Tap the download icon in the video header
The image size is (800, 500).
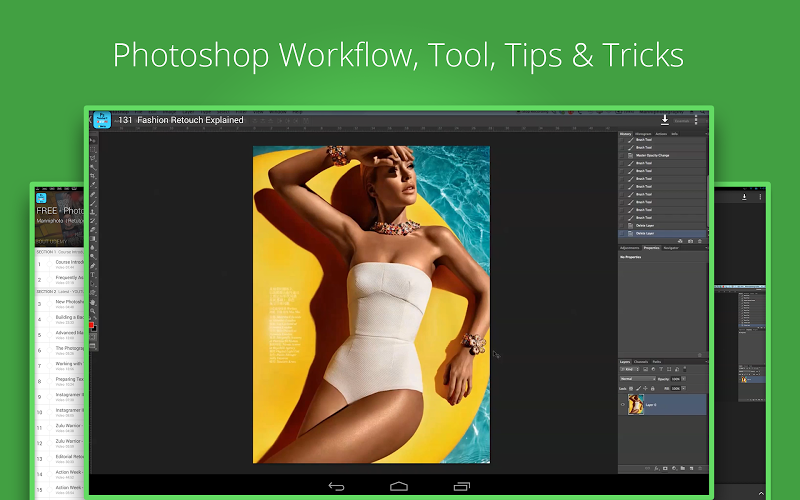pos(665,120)
